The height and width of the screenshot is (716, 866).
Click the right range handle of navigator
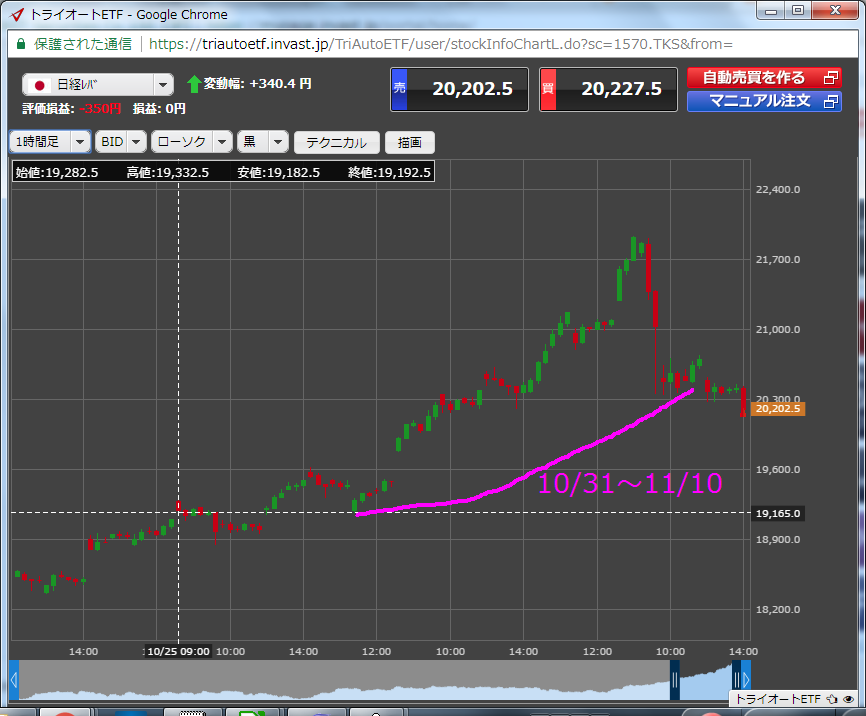736,680
